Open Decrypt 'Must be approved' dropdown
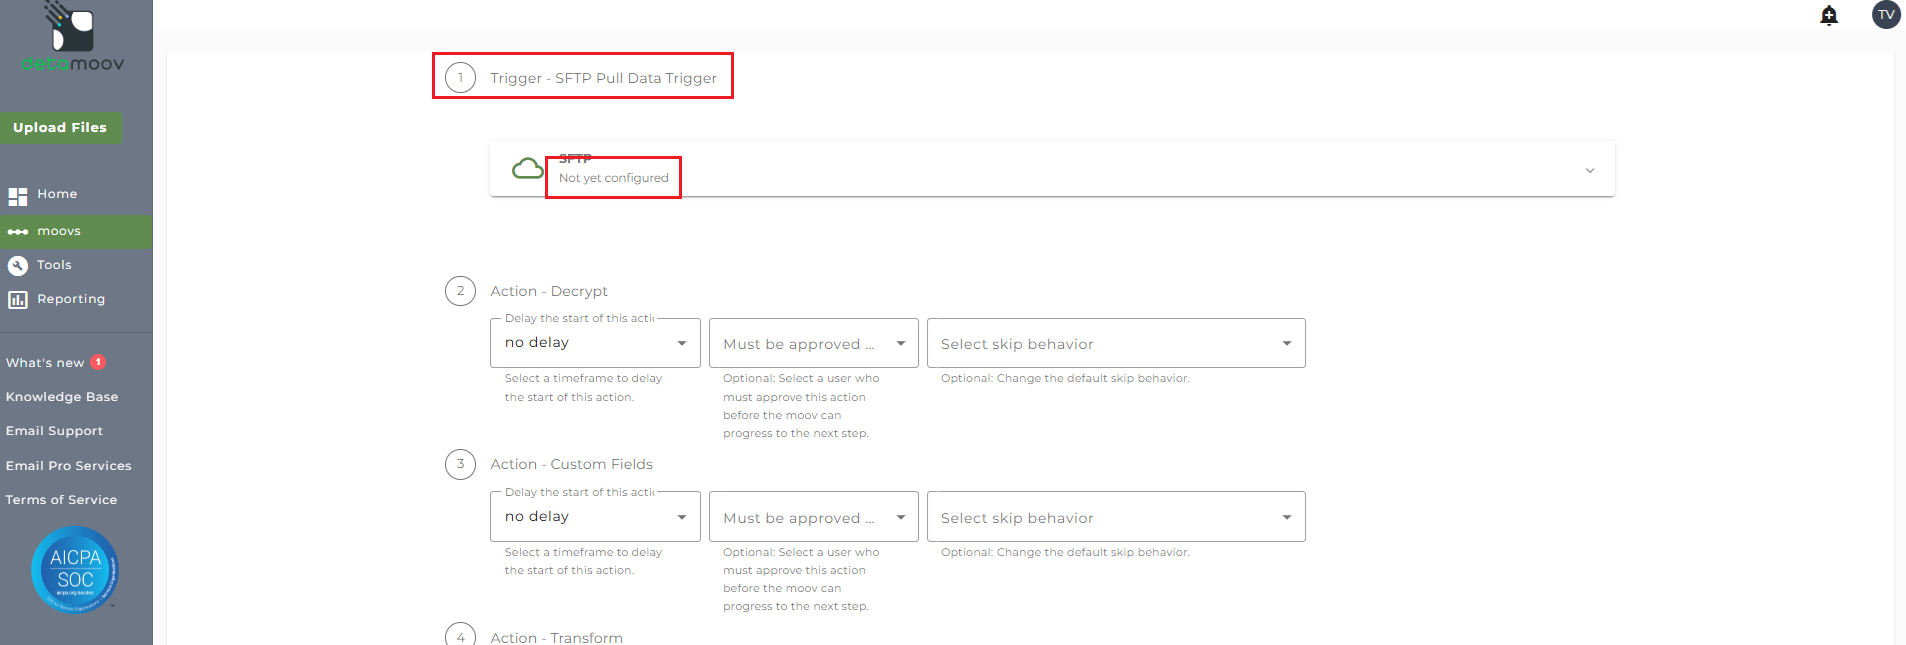Image resolution: width=1906 pixels, height=645 pixels. (813, 344)
